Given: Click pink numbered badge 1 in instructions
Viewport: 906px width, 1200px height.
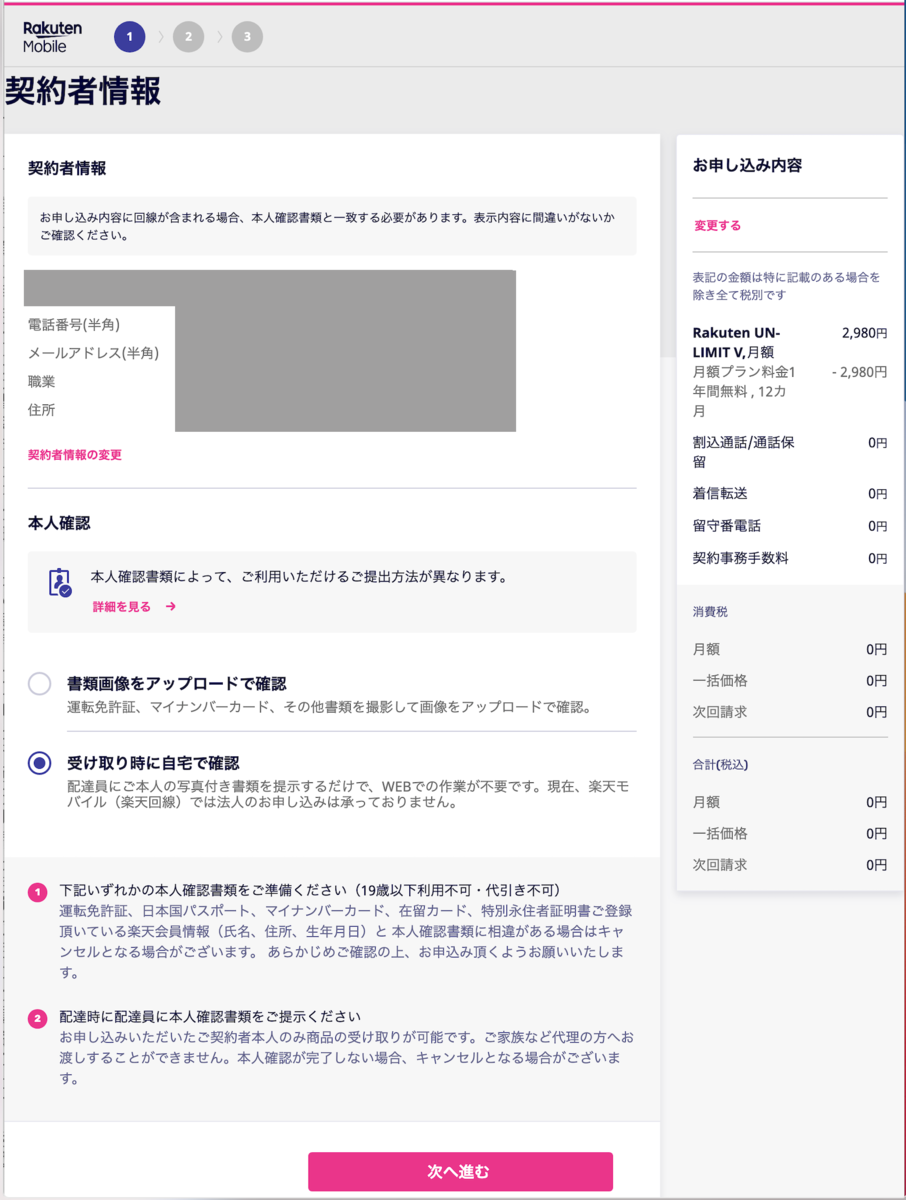Looking at the screenshot, I should coord(38,892).
